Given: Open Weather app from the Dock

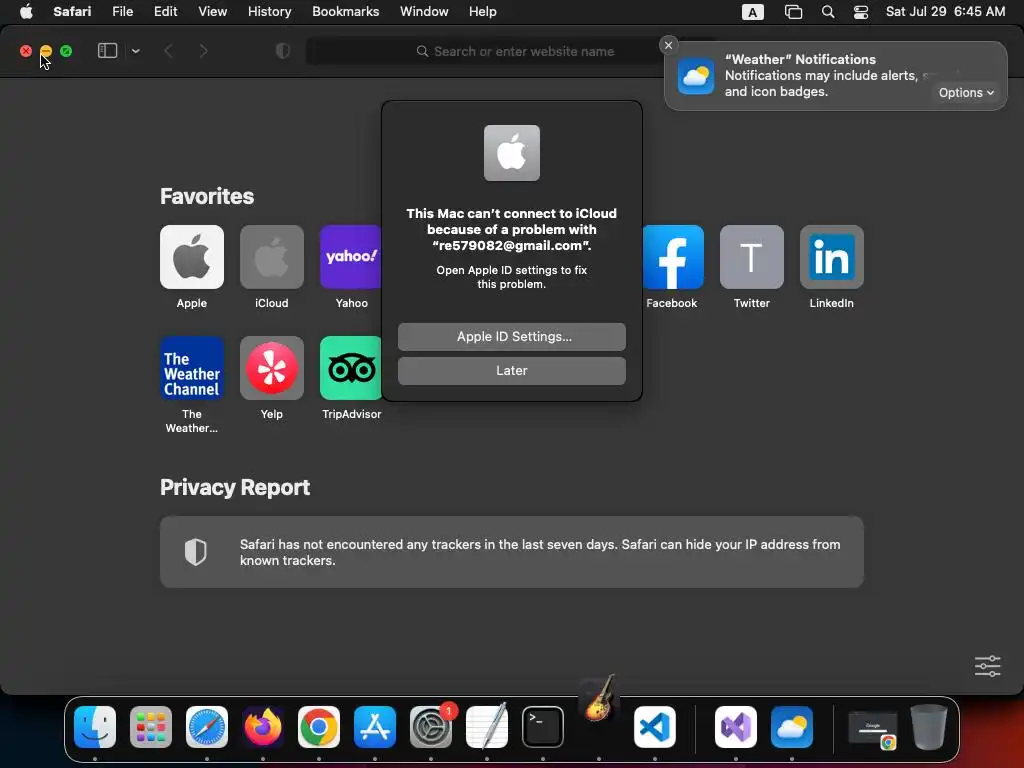Looking at the screenshot, I should 792,727.
